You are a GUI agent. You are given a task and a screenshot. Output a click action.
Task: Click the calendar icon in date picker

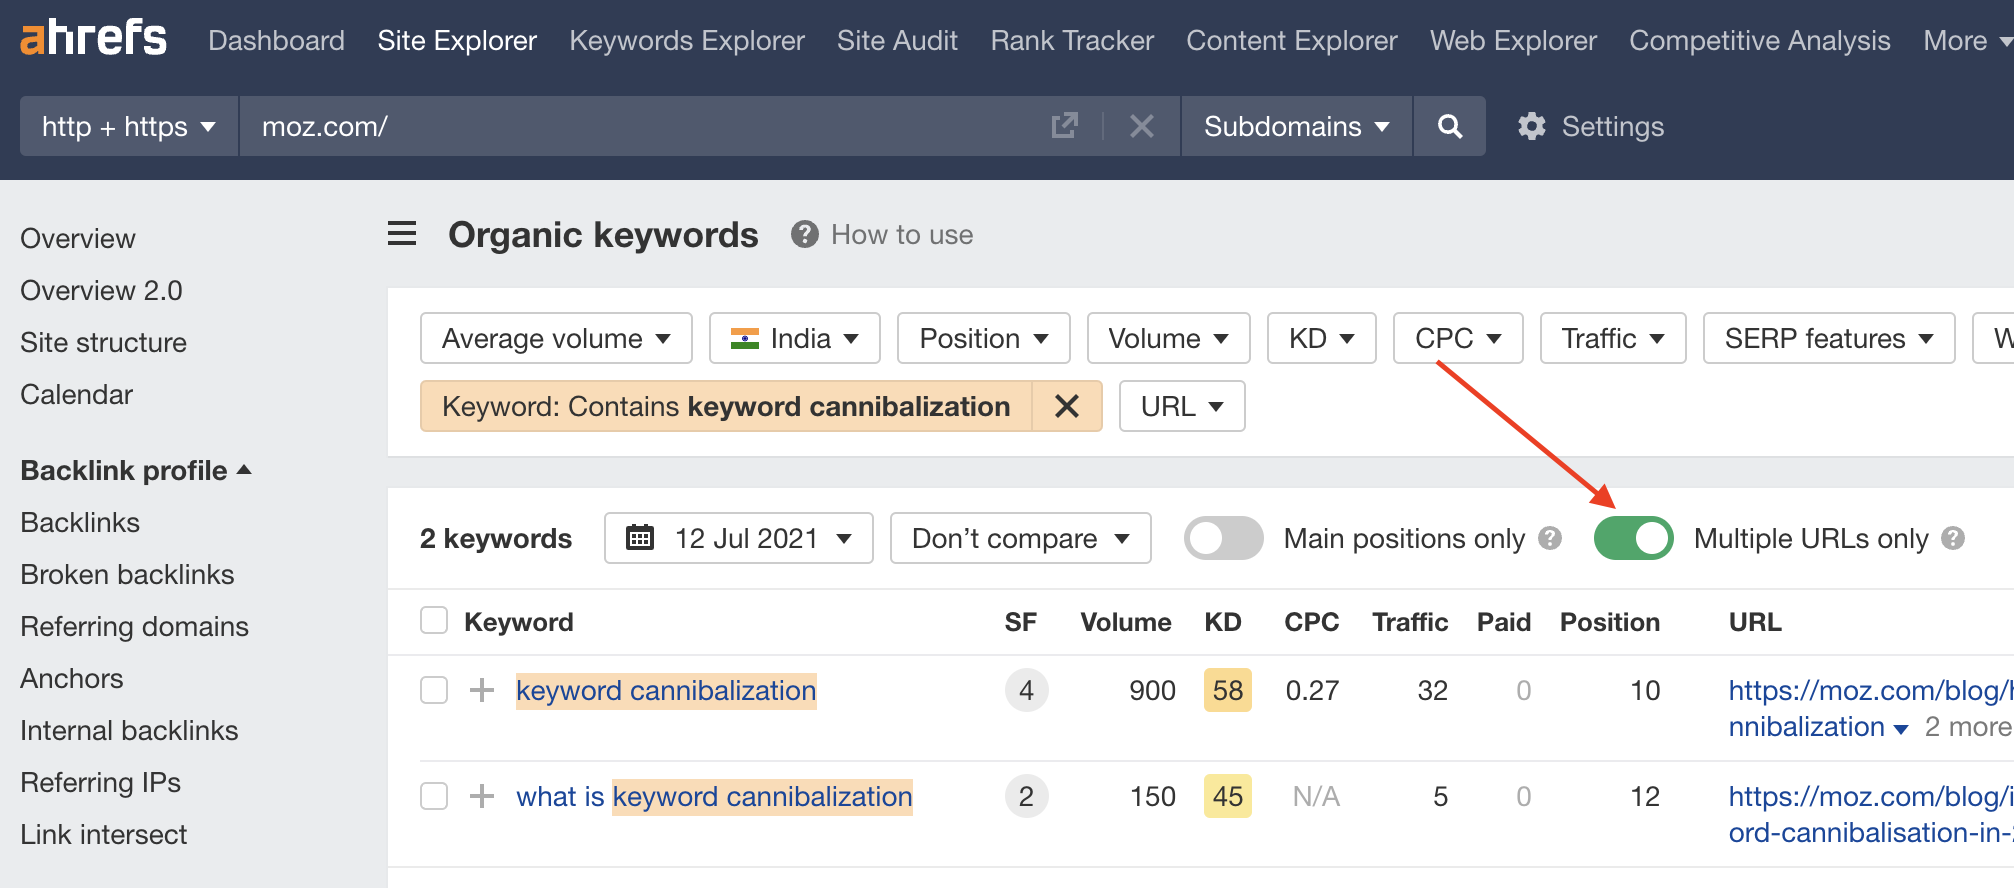(640, 538)
